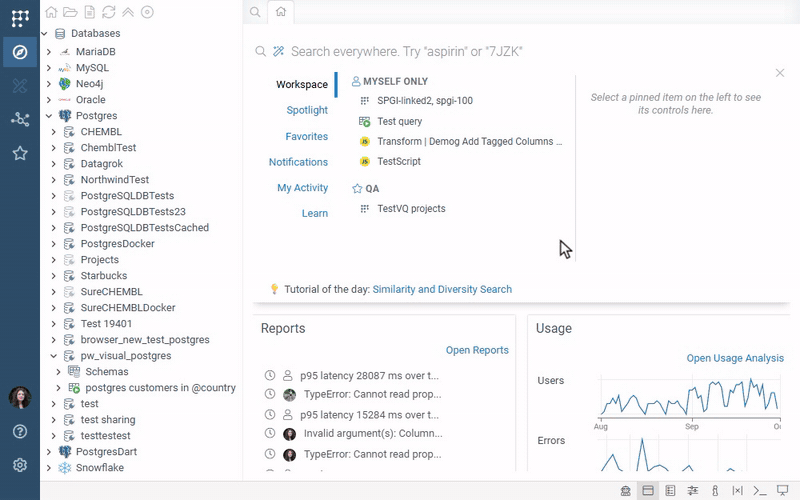The height and width of the screenshot is (500, 800).
Task: Click the info 'i' icon in status bar
Action: point(715,491)
